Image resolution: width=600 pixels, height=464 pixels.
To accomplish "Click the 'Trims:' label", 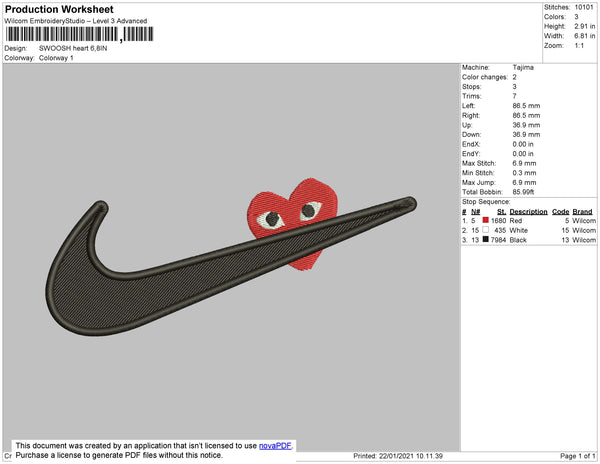I will pos(471,96).
